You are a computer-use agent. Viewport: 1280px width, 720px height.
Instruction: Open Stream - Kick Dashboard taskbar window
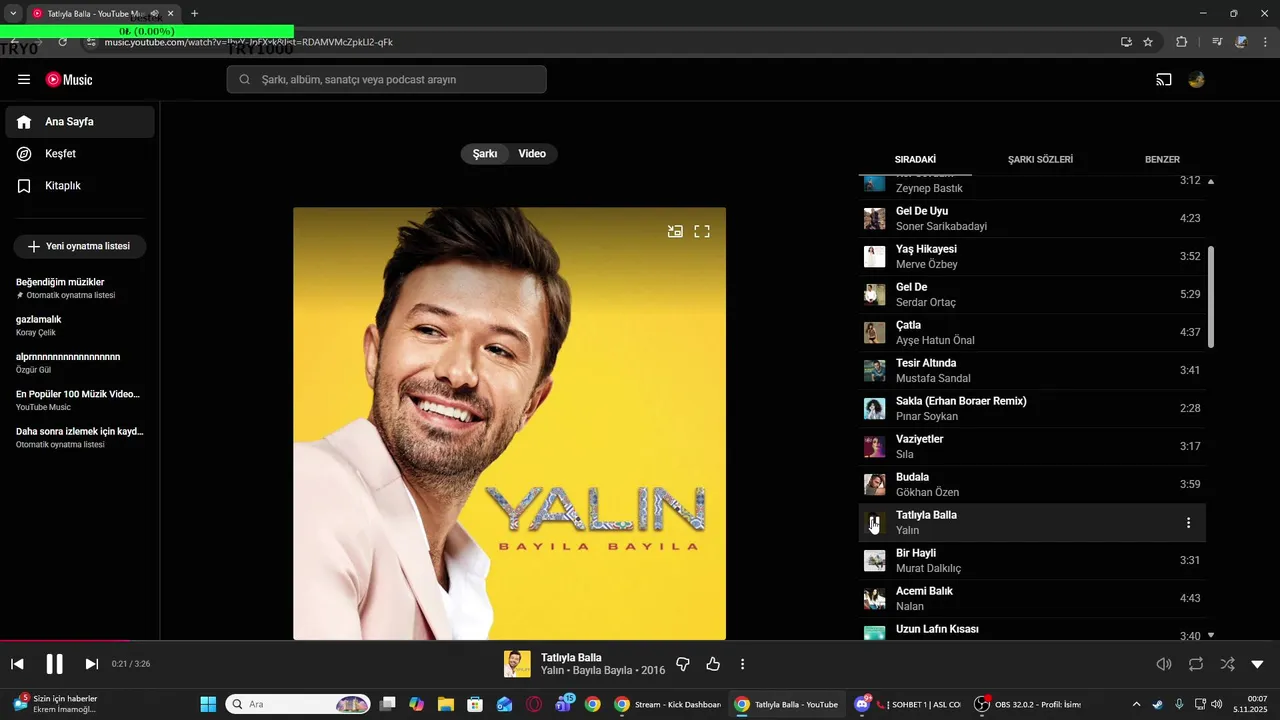pyautogui.click(x=667, y=704)
